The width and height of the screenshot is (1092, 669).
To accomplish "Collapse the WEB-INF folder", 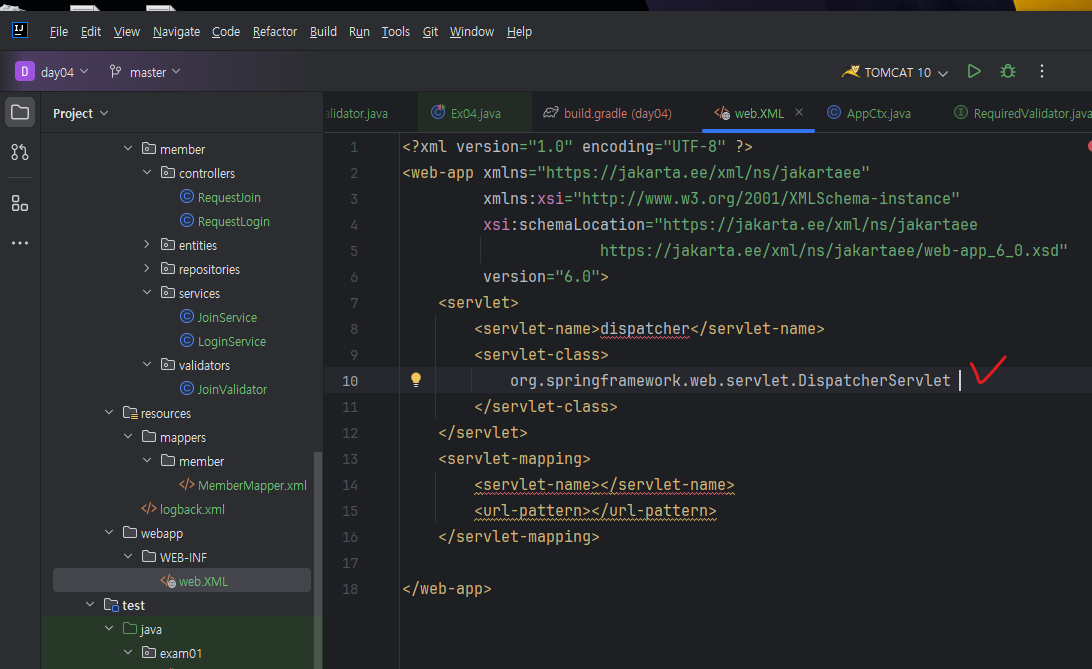I will coord(128,556).
